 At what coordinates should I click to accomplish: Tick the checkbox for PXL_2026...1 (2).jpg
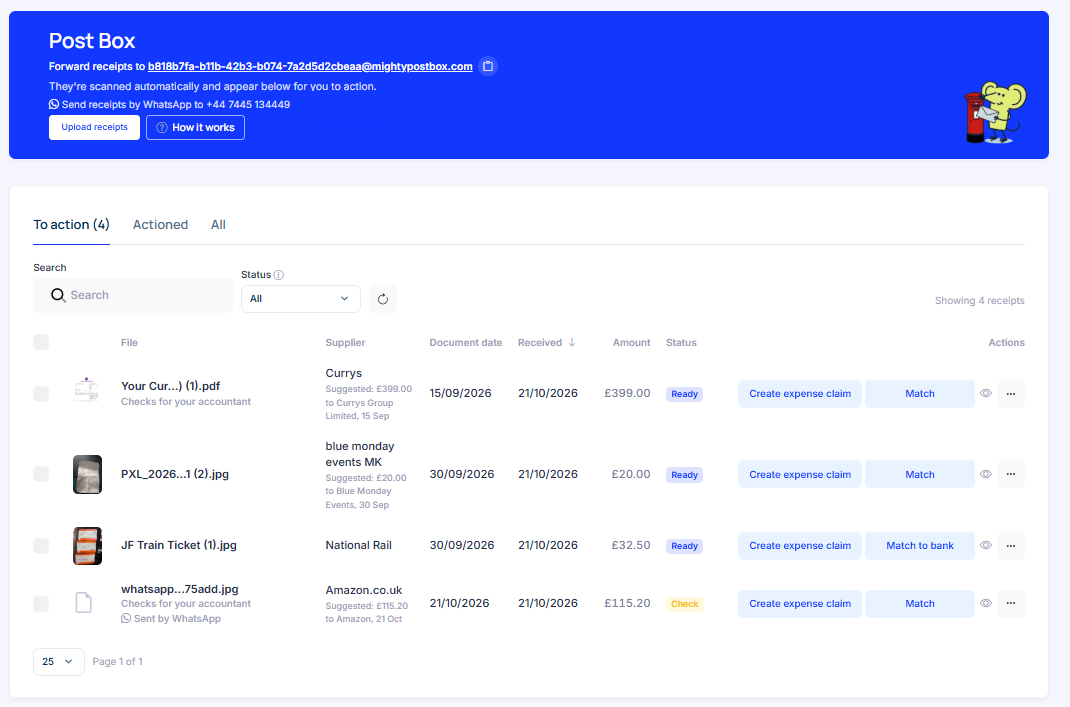point(41,474)
